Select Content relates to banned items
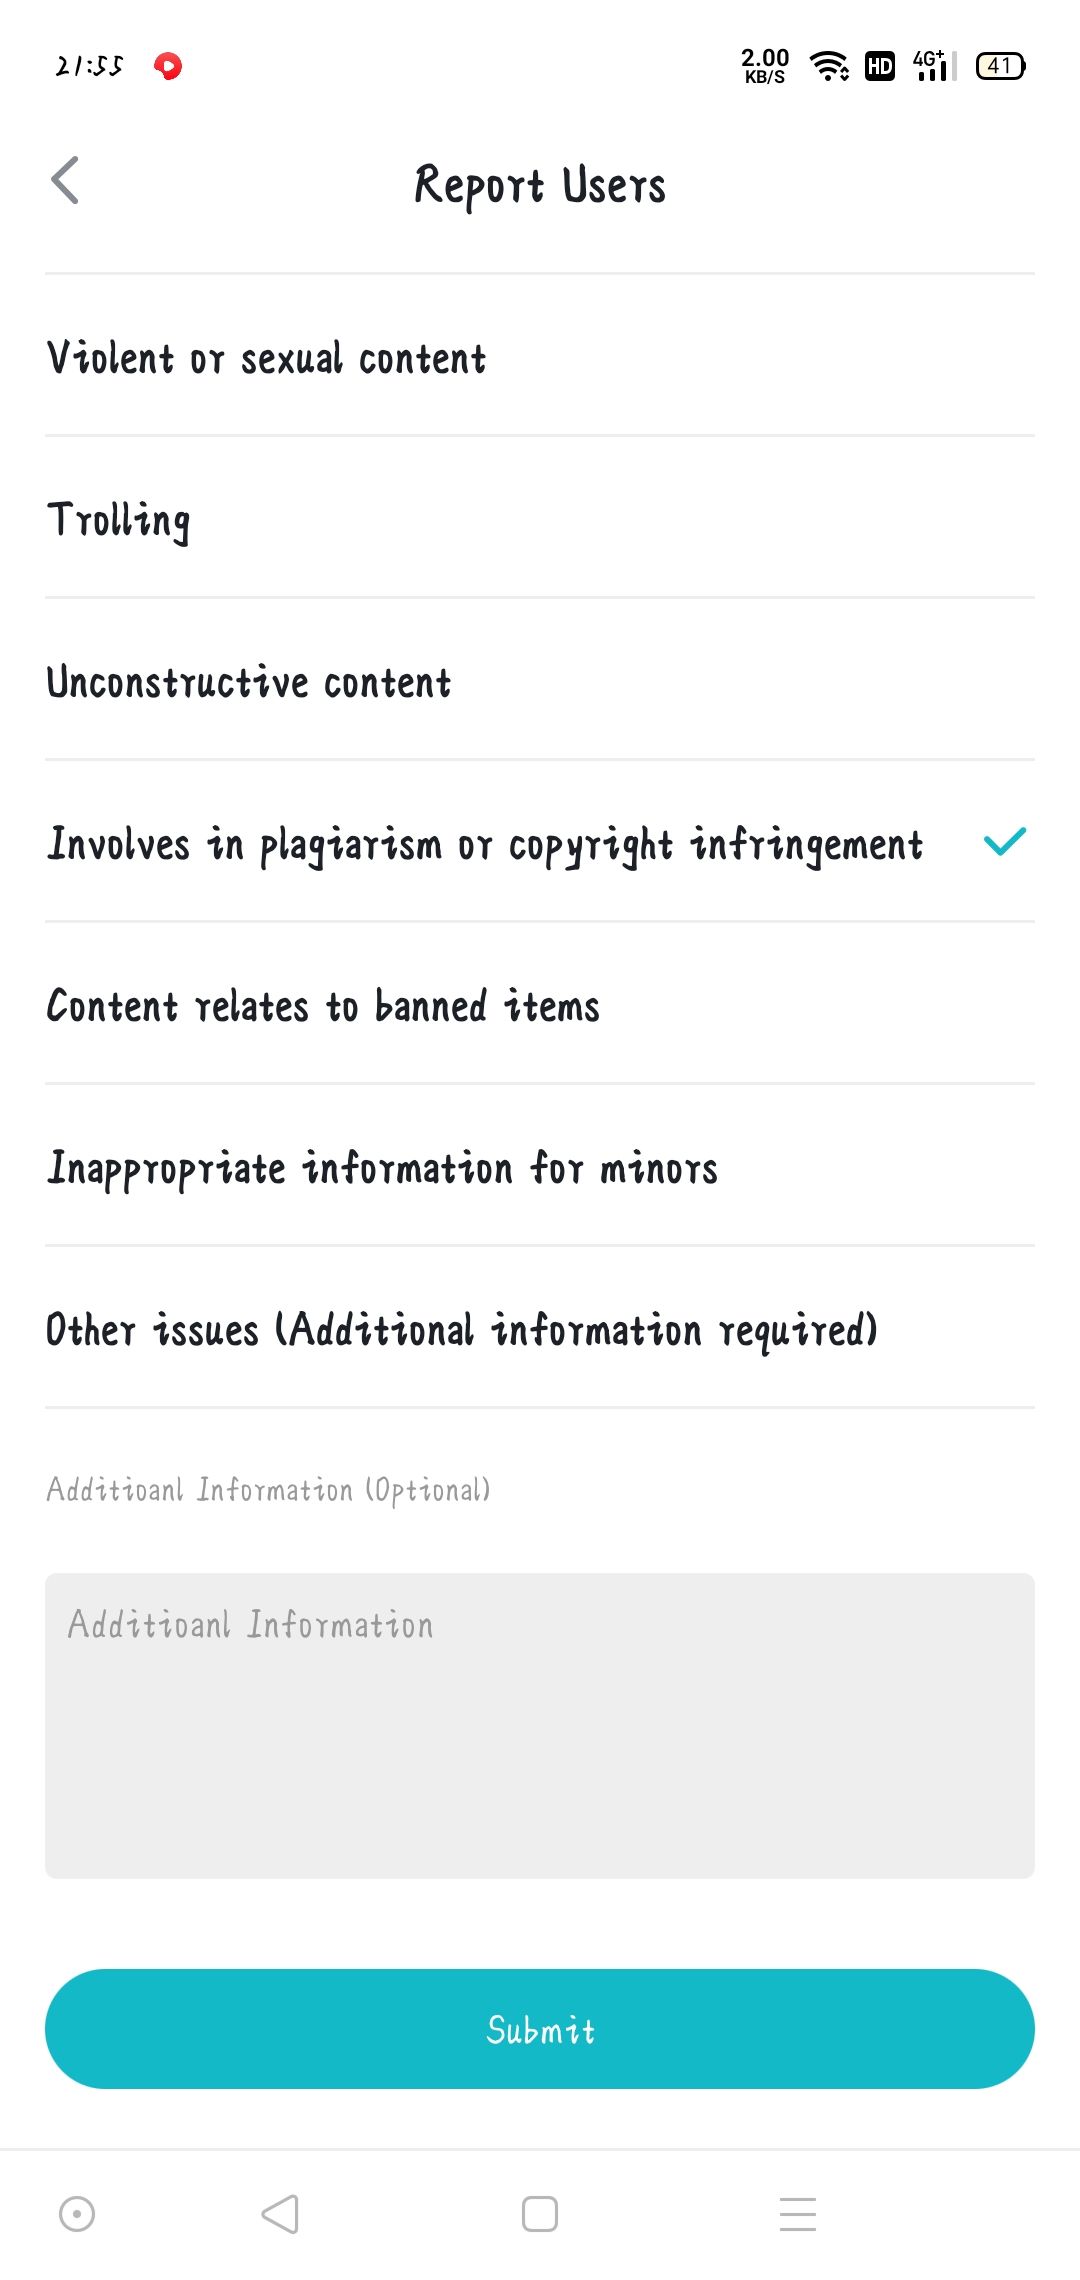Viewport: 1080px width, 2280px height. pyautogui.click(x=540, y=1004)
